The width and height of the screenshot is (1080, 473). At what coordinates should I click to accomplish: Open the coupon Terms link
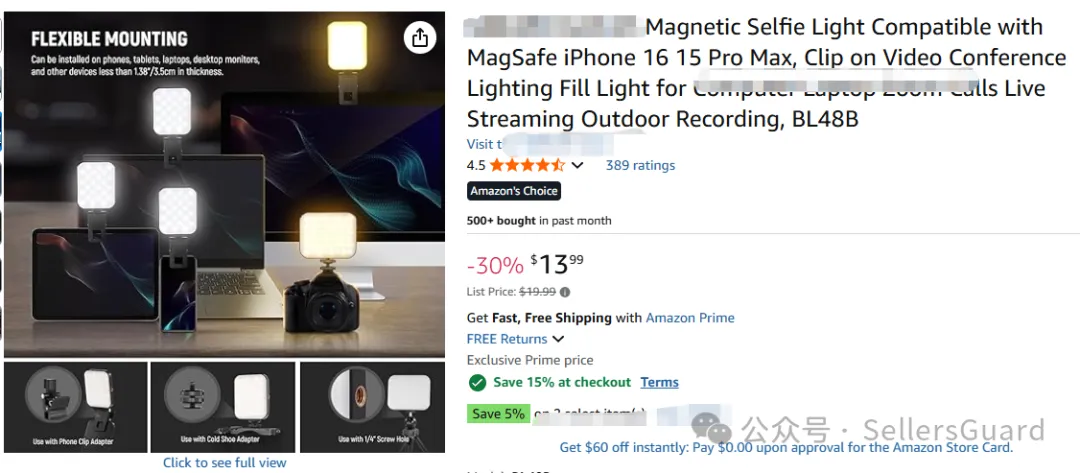click(659, 382)
